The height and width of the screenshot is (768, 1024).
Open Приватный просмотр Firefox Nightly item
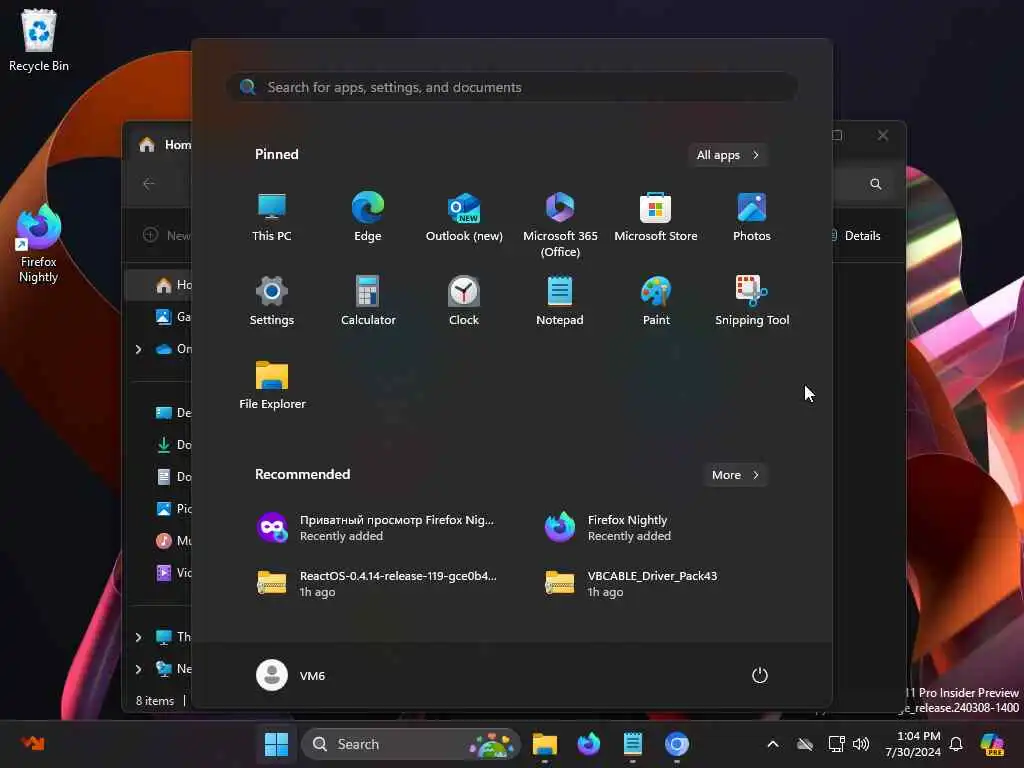coord(377,528)
